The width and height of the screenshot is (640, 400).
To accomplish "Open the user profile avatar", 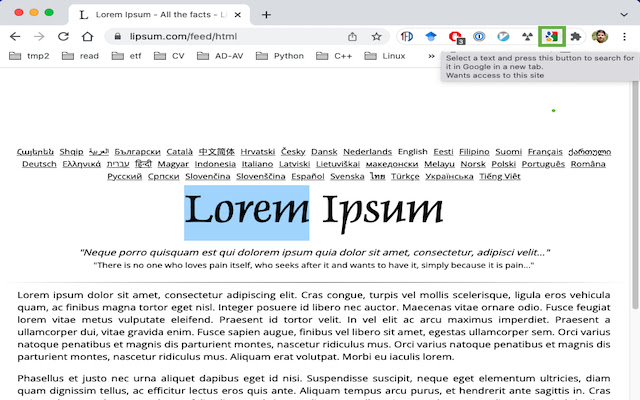I will coord(599,37).
